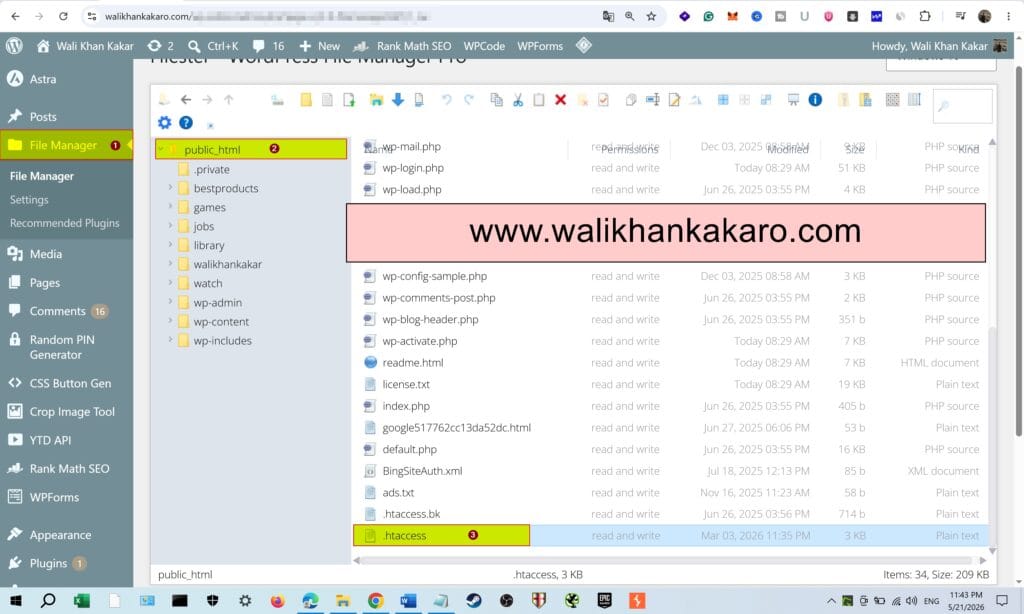Click the Back arrow in file manager toolbar

point(186,99)
